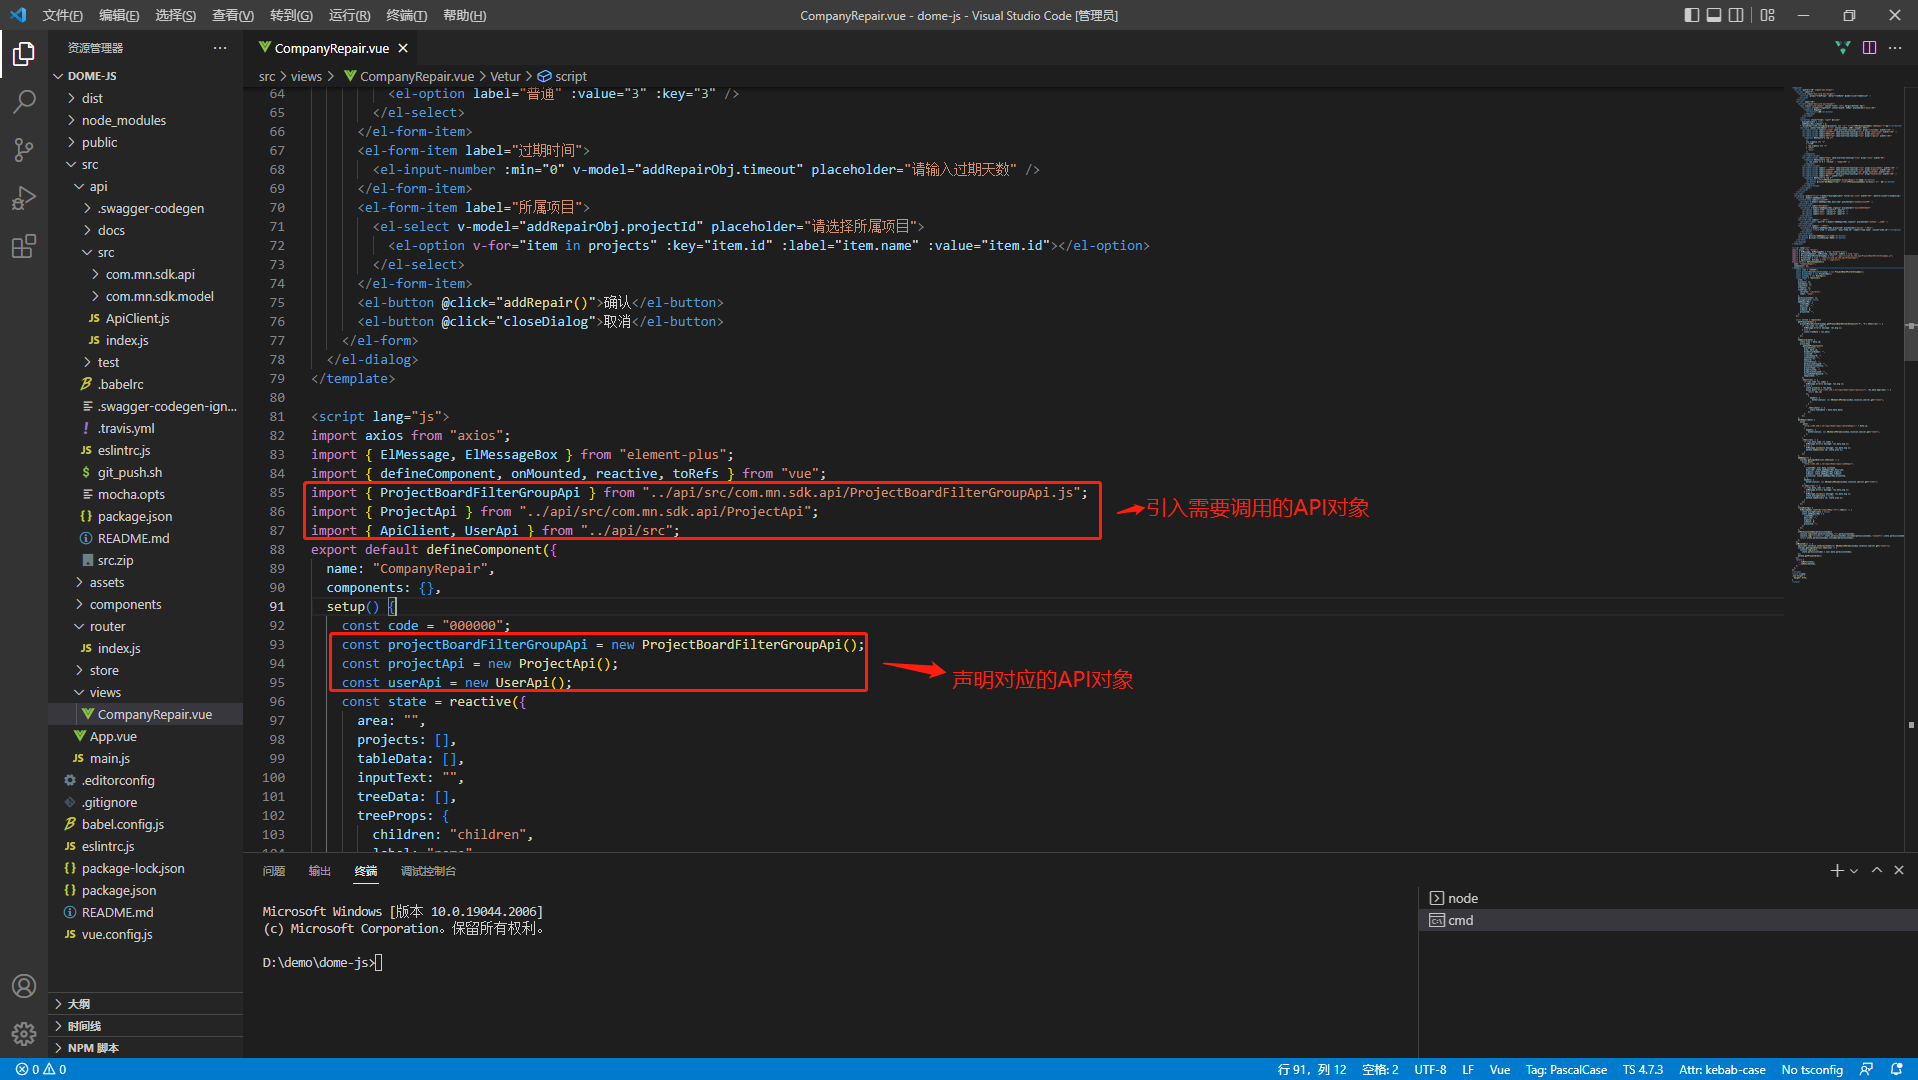Expand the node_modules folder
Image resolution: width=1918 pixels, height=1080 pixels.
(x=123, y=120)
